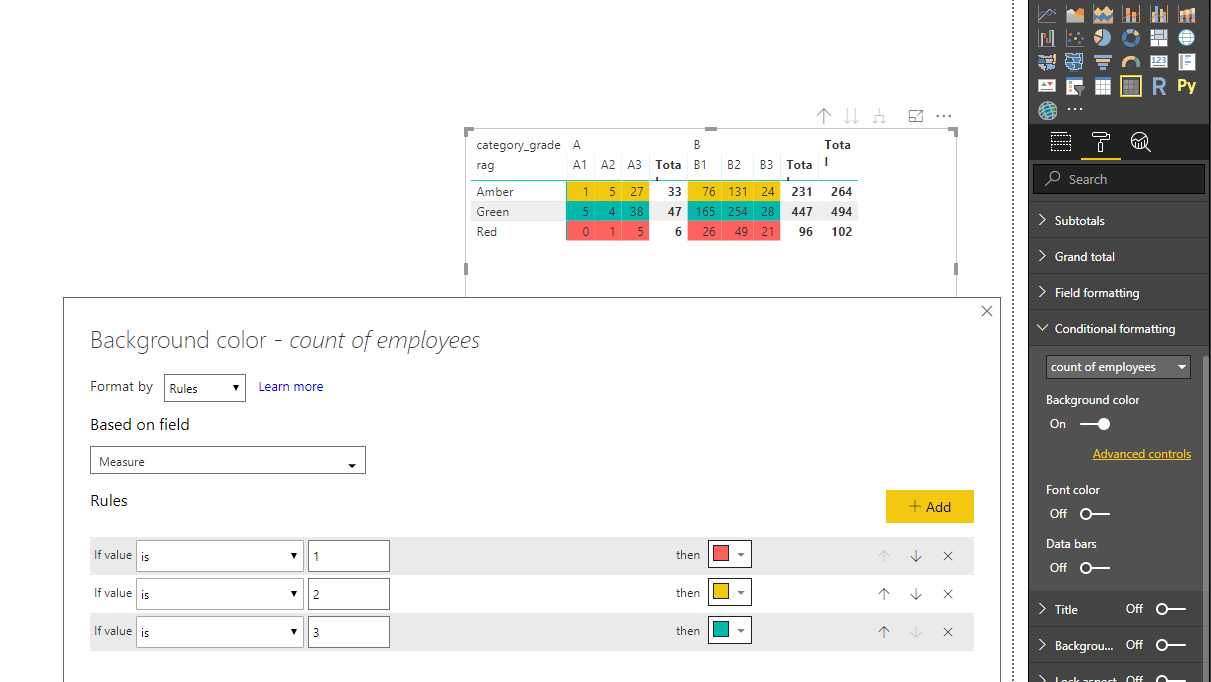
Task: Expand the Grand total section
Action: pos(1119,256)
